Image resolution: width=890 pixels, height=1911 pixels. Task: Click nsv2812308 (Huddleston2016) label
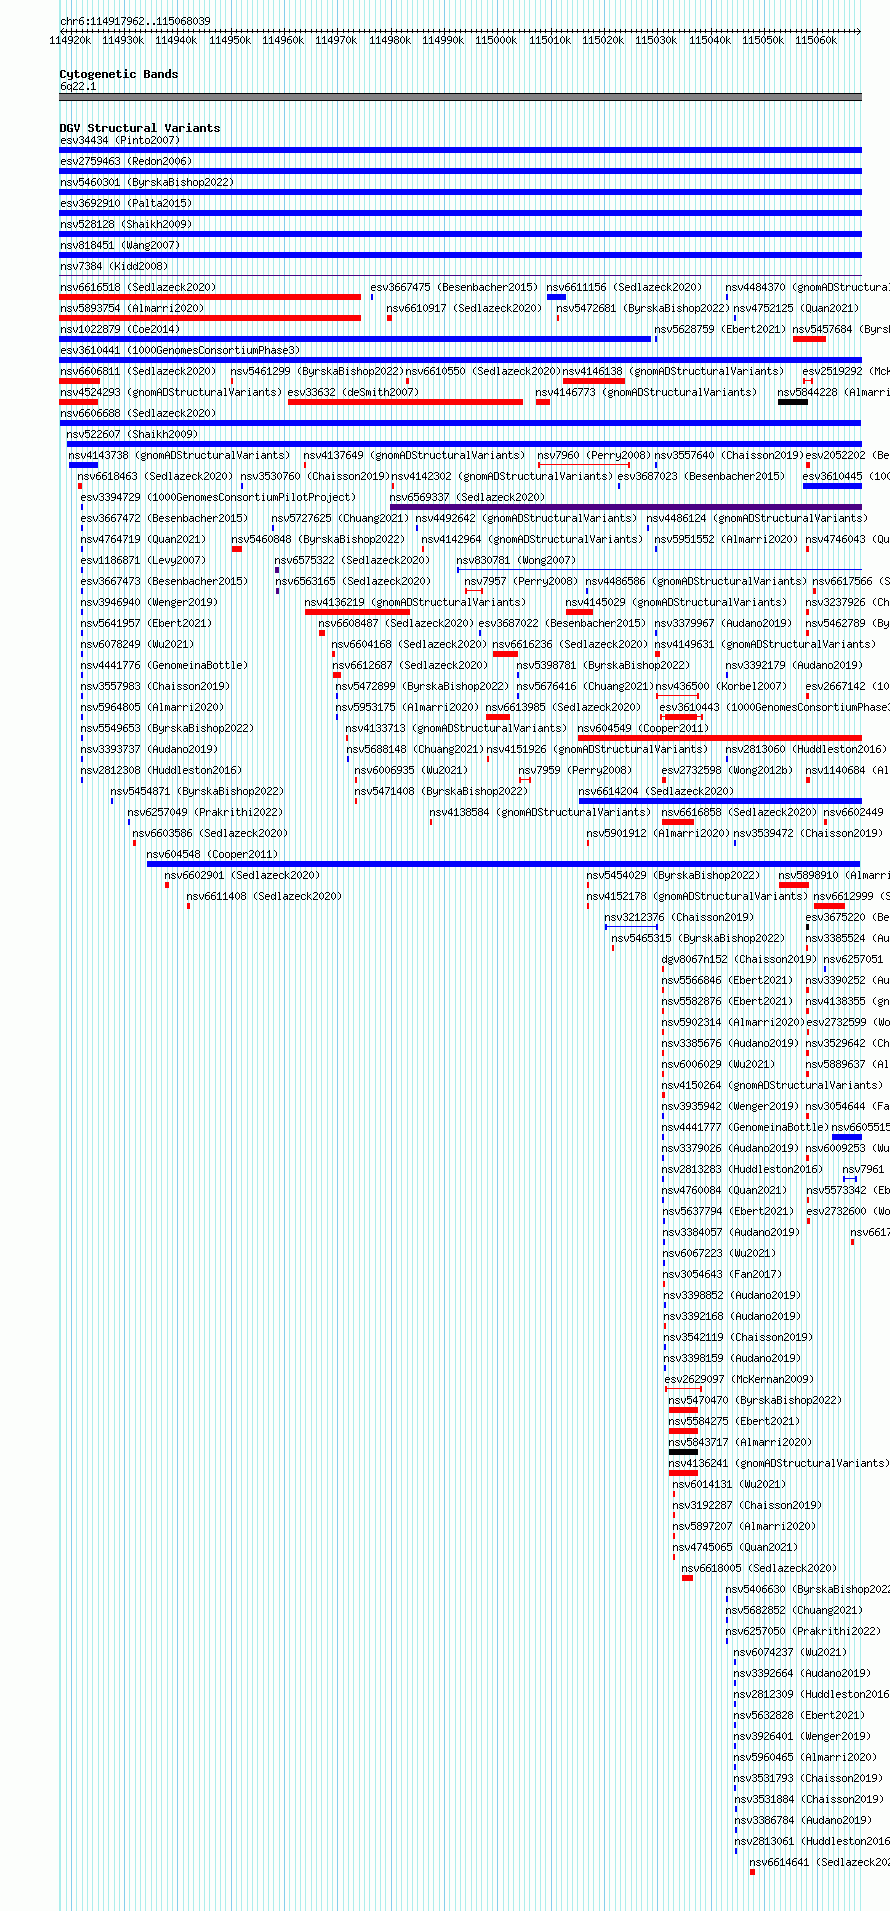161,771
